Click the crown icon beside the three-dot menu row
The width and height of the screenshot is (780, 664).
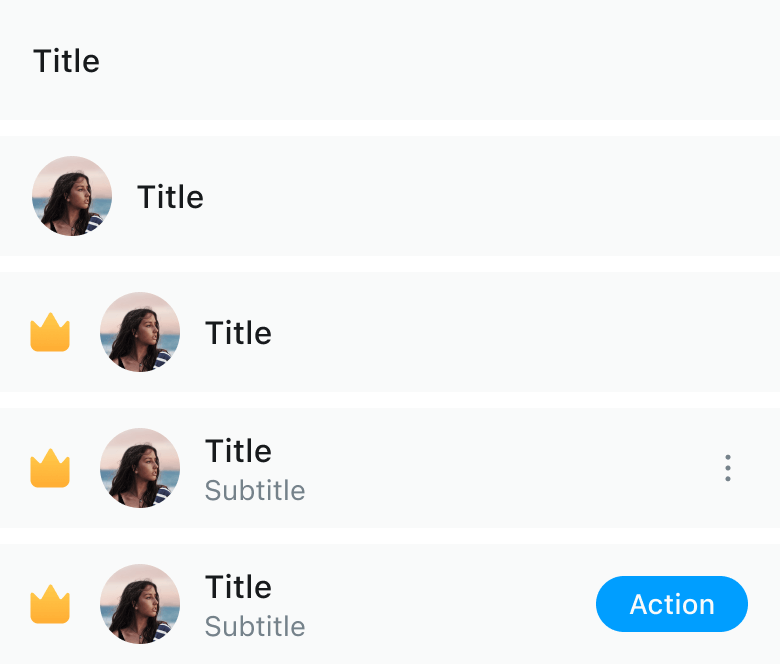click(50, 468)
